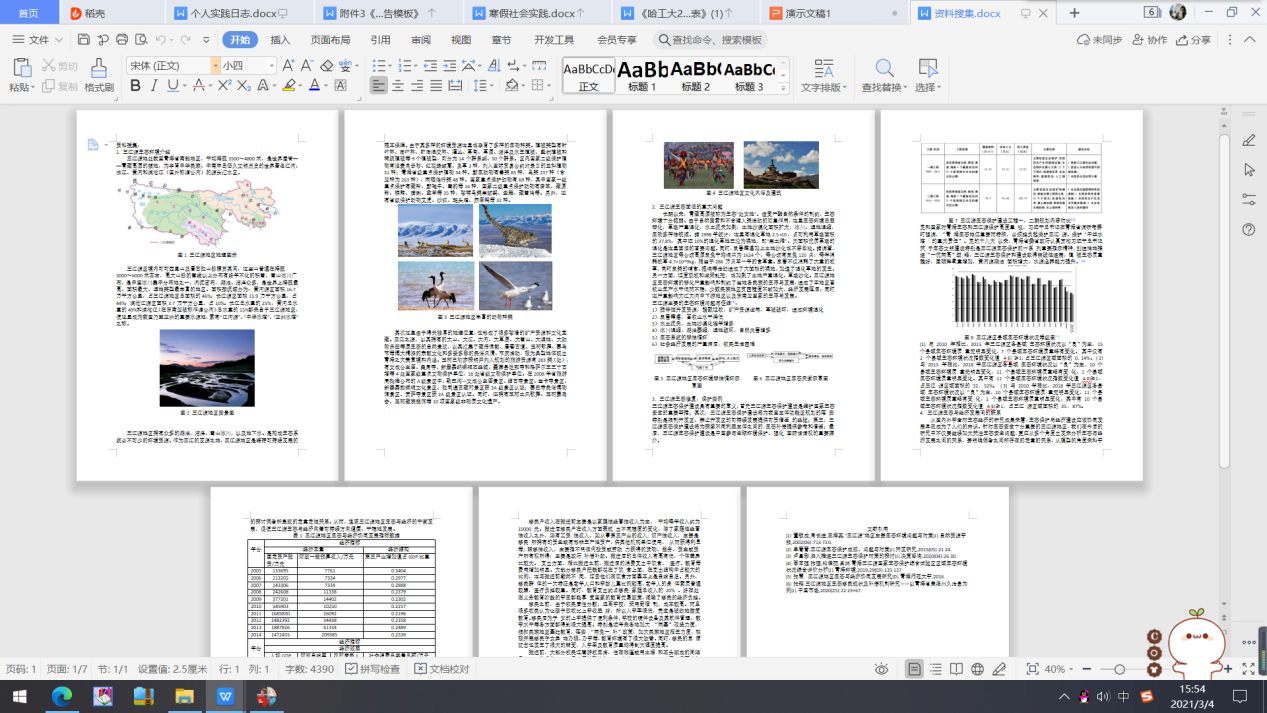
Task: Click the zoom slider in status bar
Action: click(1119, 669)
